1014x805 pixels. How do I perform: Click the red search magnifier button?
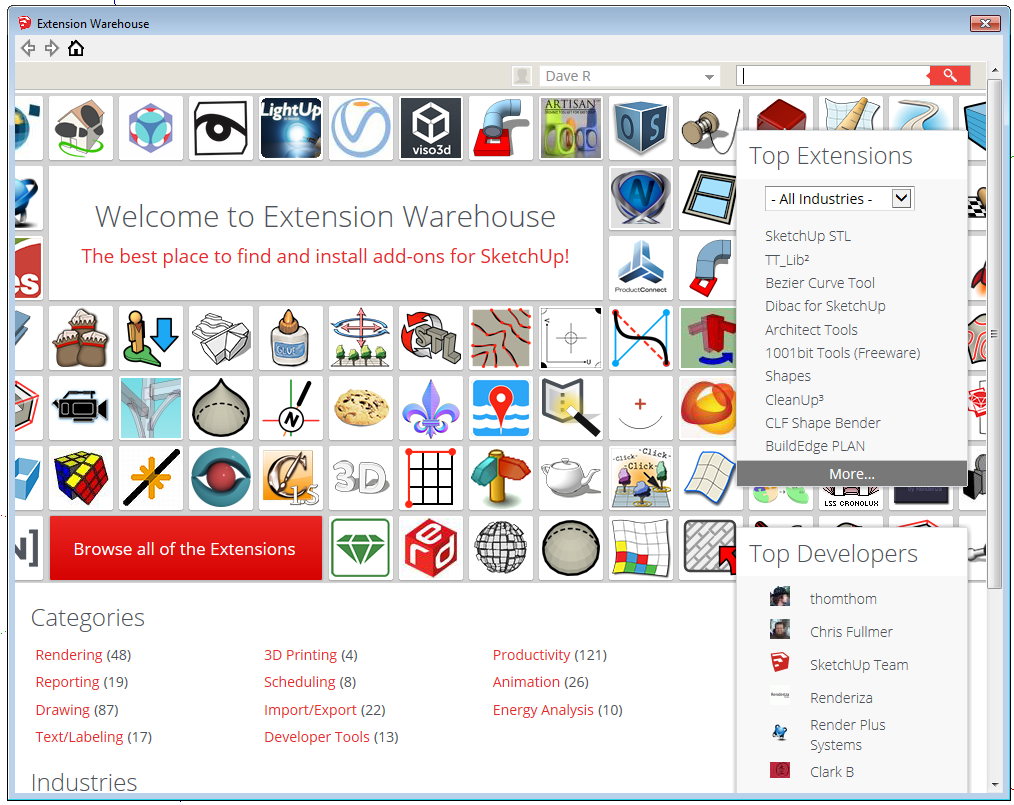tap(950, 76)
